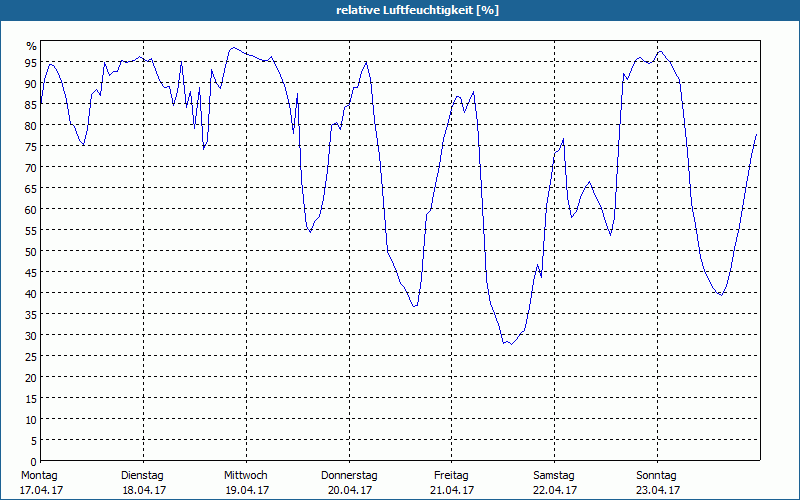This screenshot has width=800, height=500.
Task: Click the y-axis value '25'
Action: coord(31,357)
